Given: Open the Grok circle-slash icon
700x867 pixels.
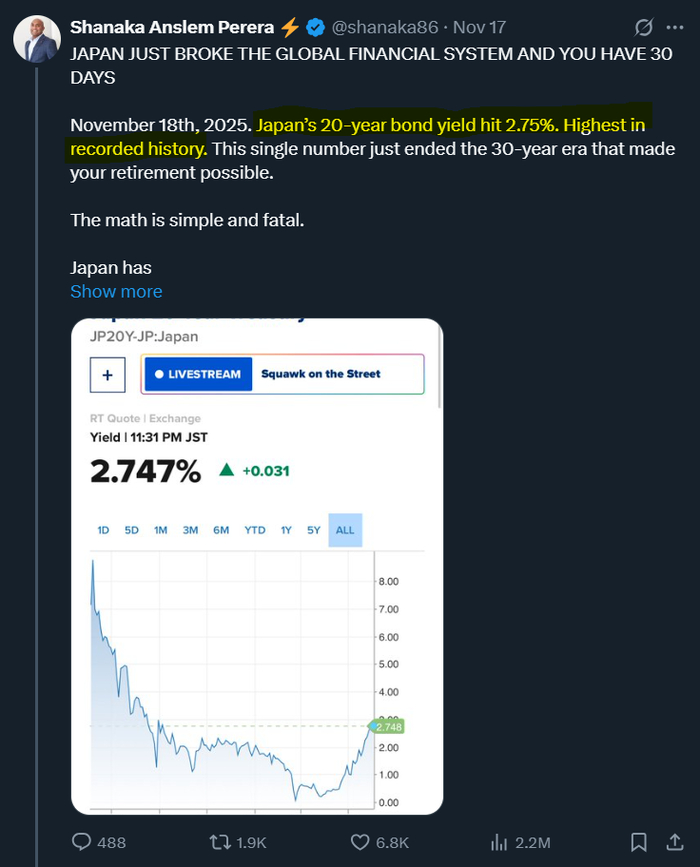Looking at the screenshot, I should tap(644, 27).
